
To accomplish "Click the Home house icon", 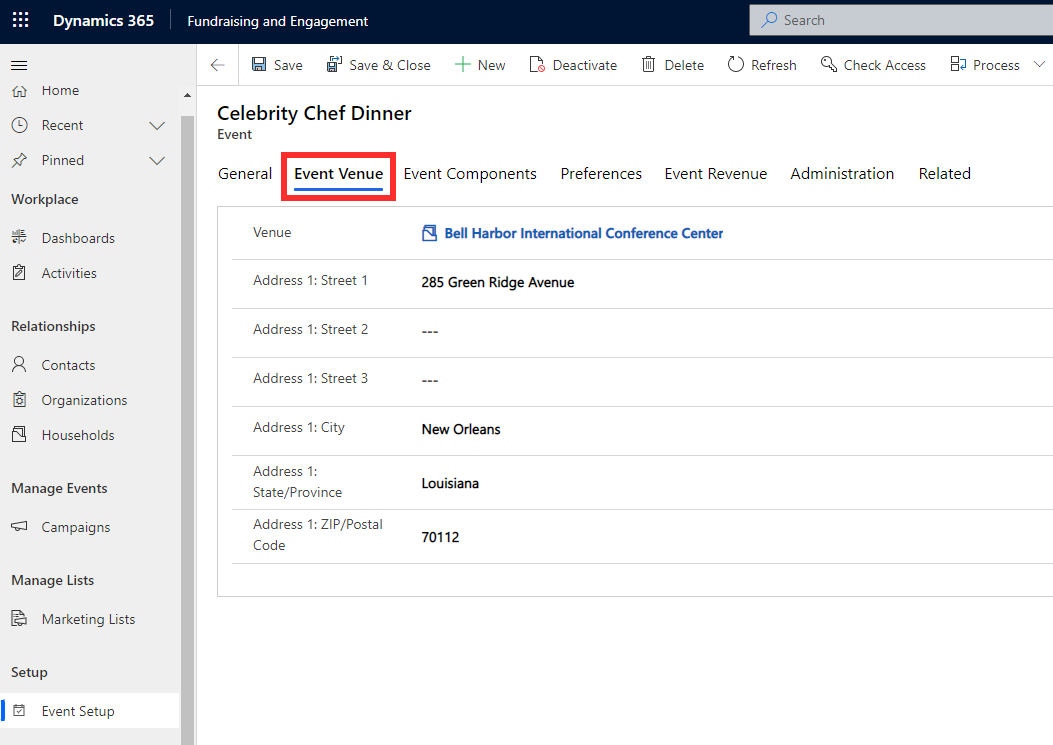I will tap(19, 91).
